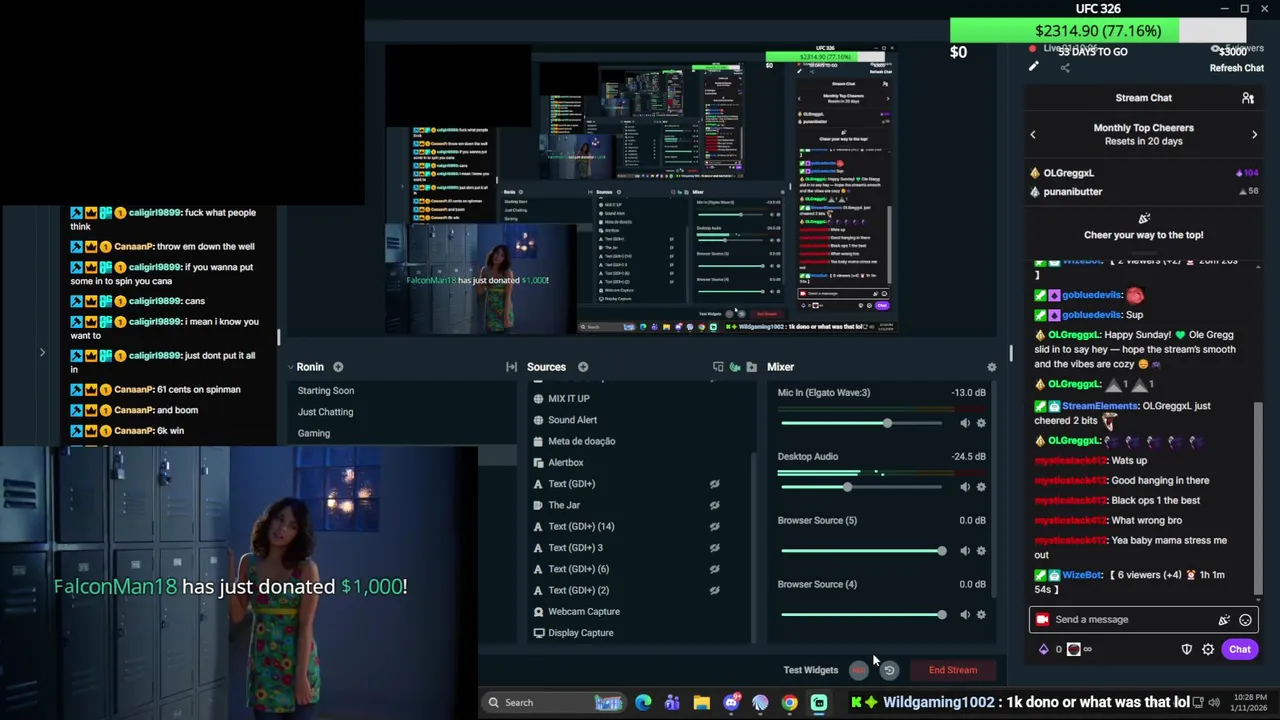Image resolution: width=1280 pixels, height=720 pixels.
Task: Open bits balance icon below chat input
Action: (1044, 650)
